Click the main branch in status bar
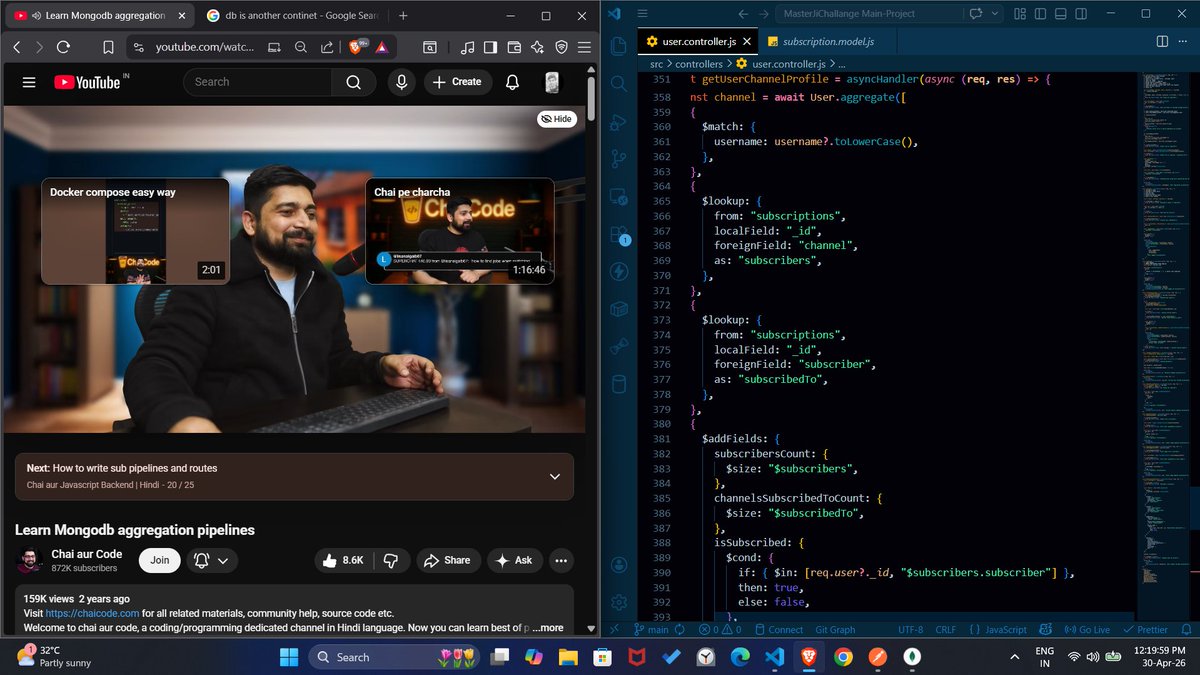This screenshot has height=675, width=1200. click(x=651, y=630)
